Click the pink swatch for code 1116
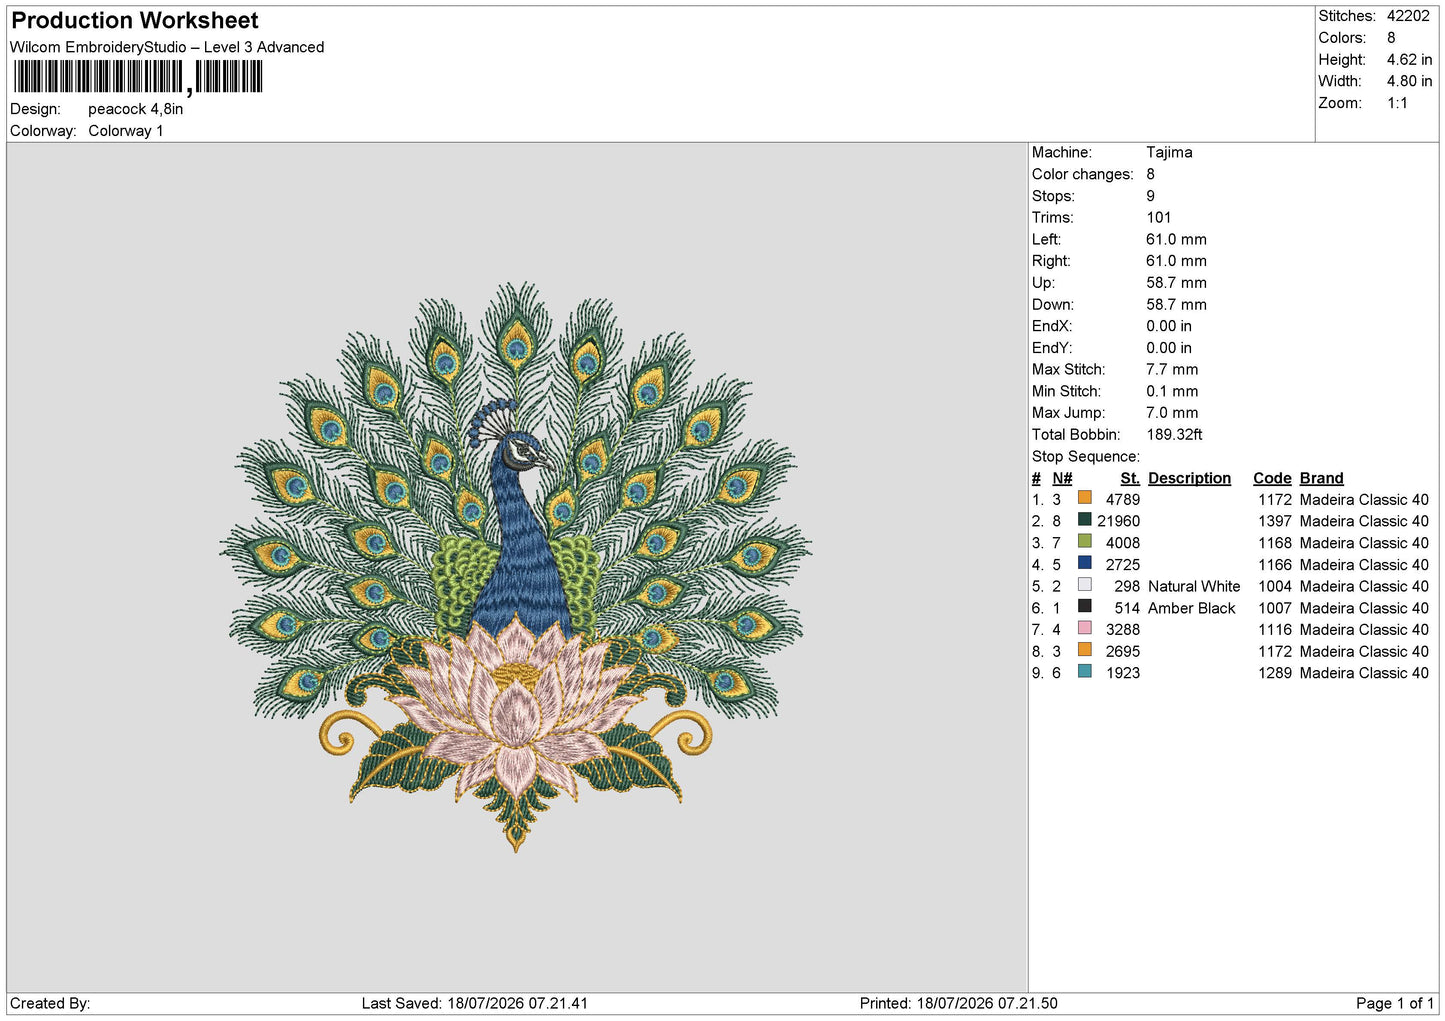The image size is (1445, 1021). (1085, 628)
